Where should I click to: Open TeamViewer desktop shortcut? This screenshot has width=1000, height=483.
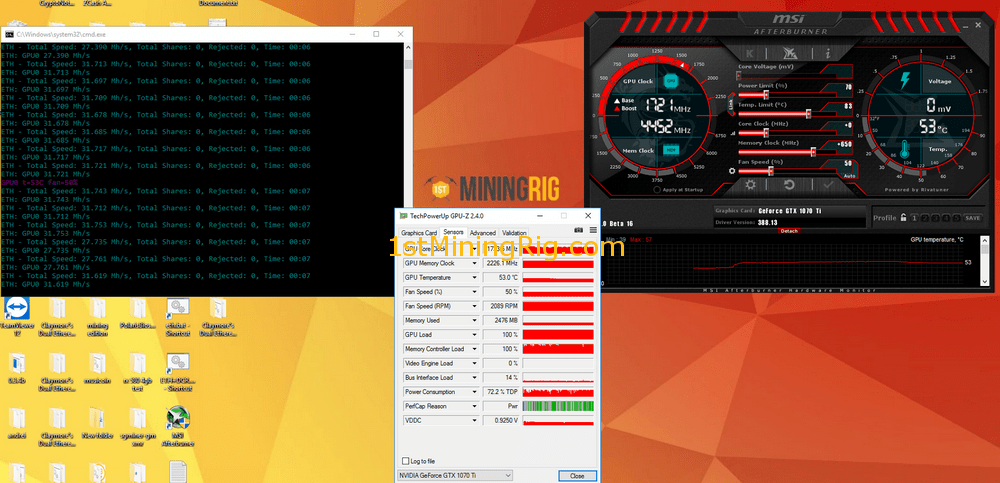coord(17,310)
